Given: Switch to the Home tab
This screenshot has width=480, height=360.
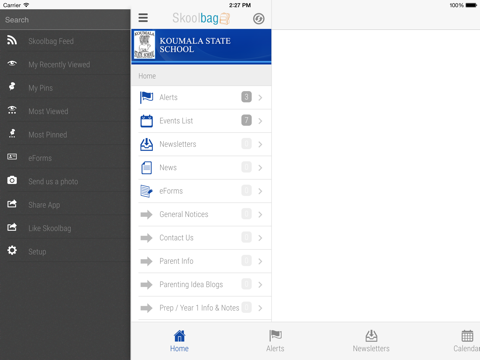Looking at the screenshot, I should (179, 341).
